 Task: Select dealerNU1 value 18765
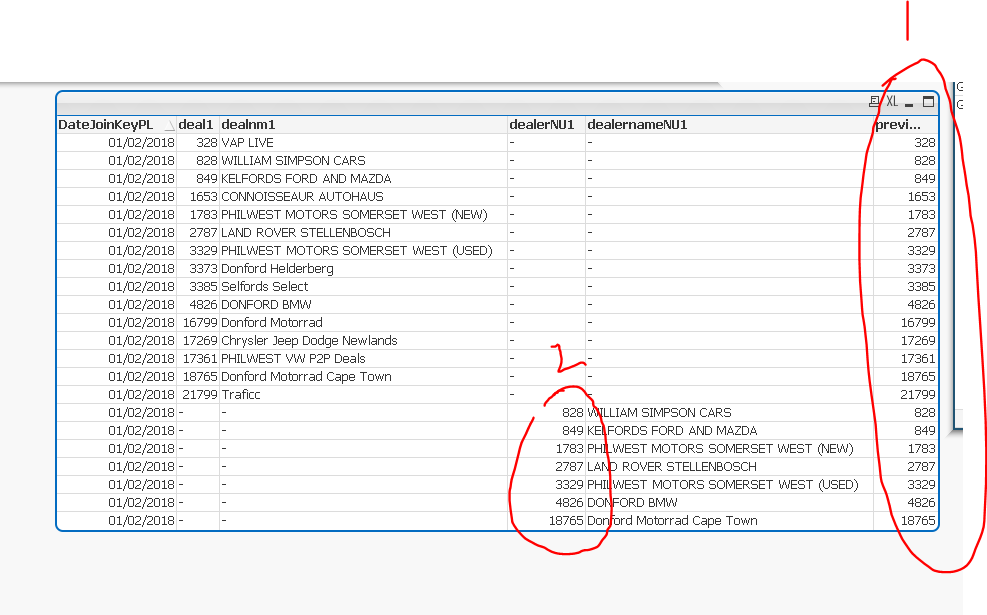pos(567,521)
